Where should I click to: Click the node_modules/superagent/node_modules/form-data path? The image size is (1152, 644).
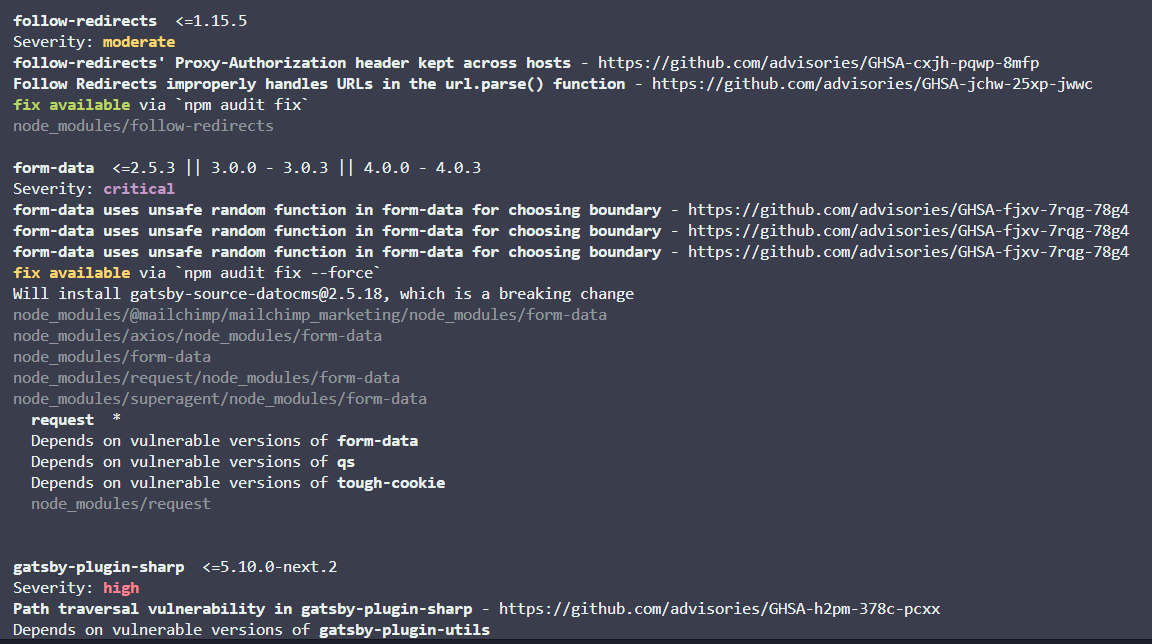tap(219, 399)
